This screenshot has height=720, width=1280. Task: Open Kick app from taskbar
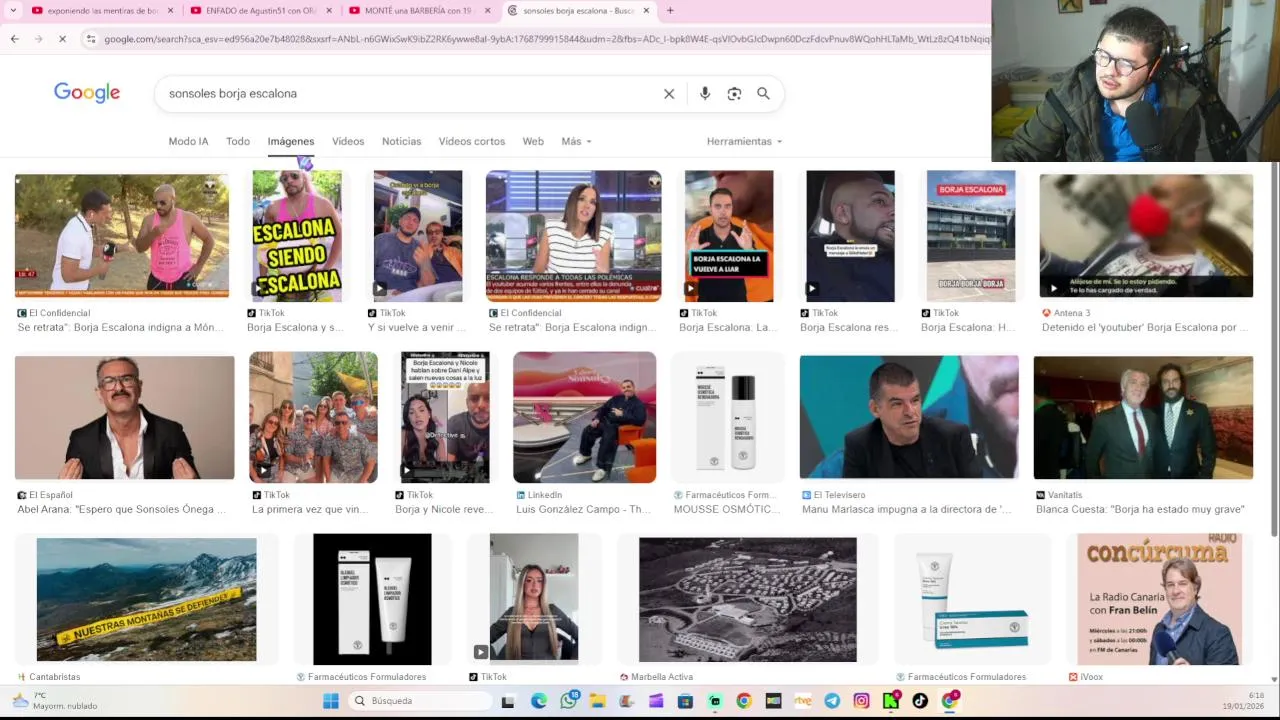(890, 701)
